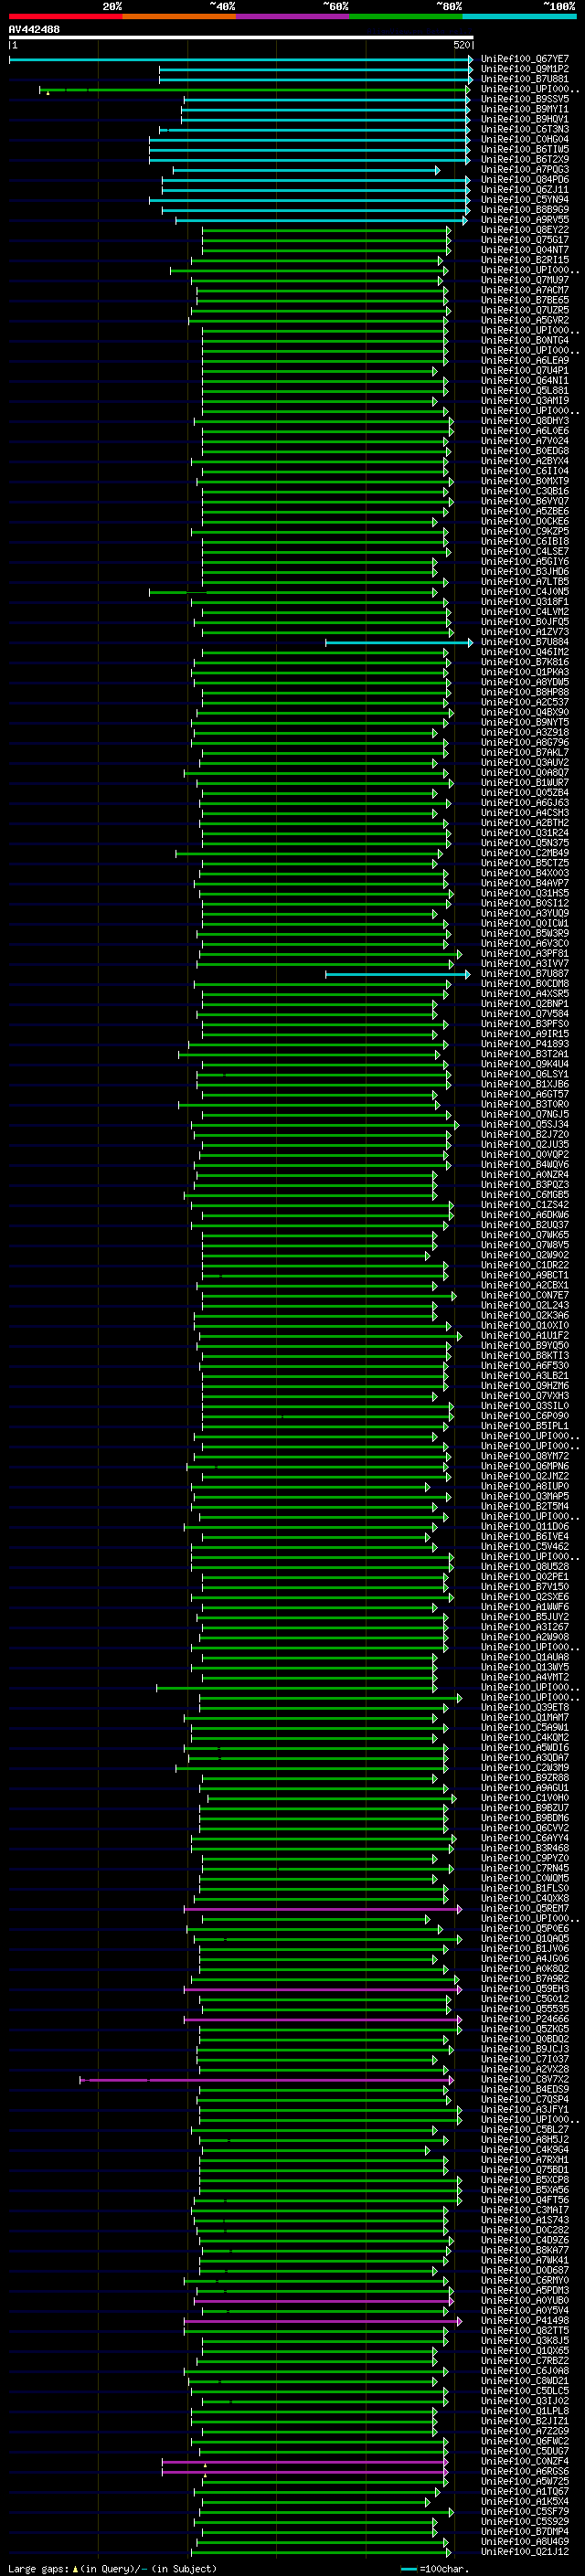Click the green ~80% identity legend segment
The height and width of the screenshot is (2576, 585).
tap(405, 16)
